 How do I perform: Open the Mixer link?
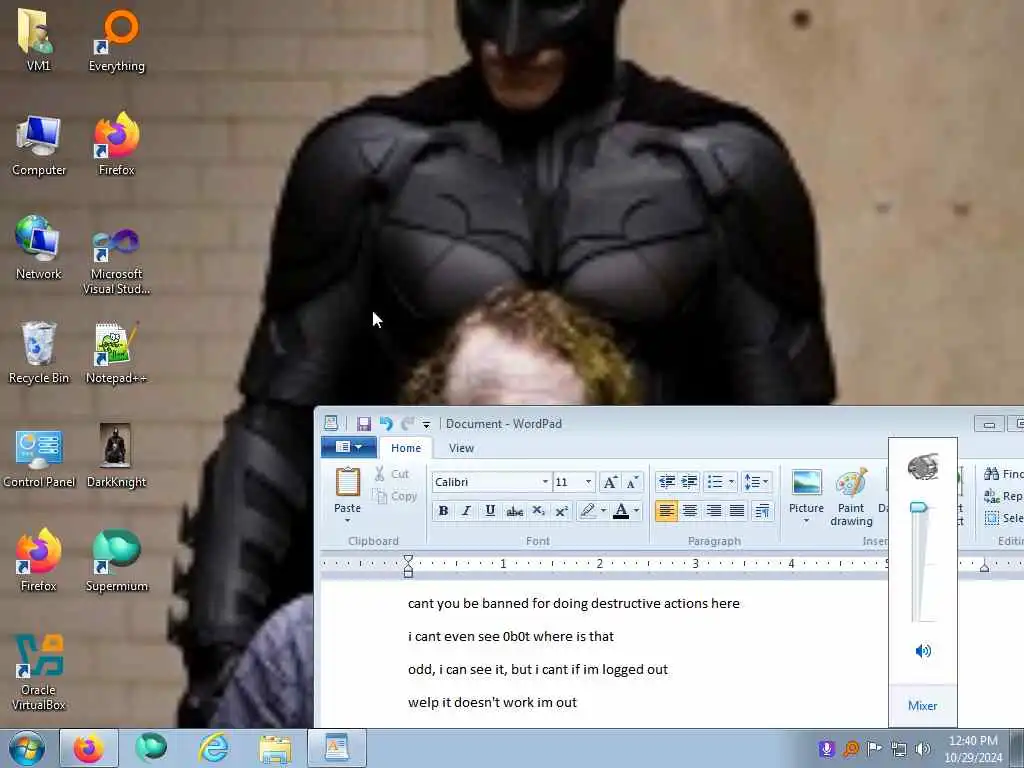click(x=922, y=705)
